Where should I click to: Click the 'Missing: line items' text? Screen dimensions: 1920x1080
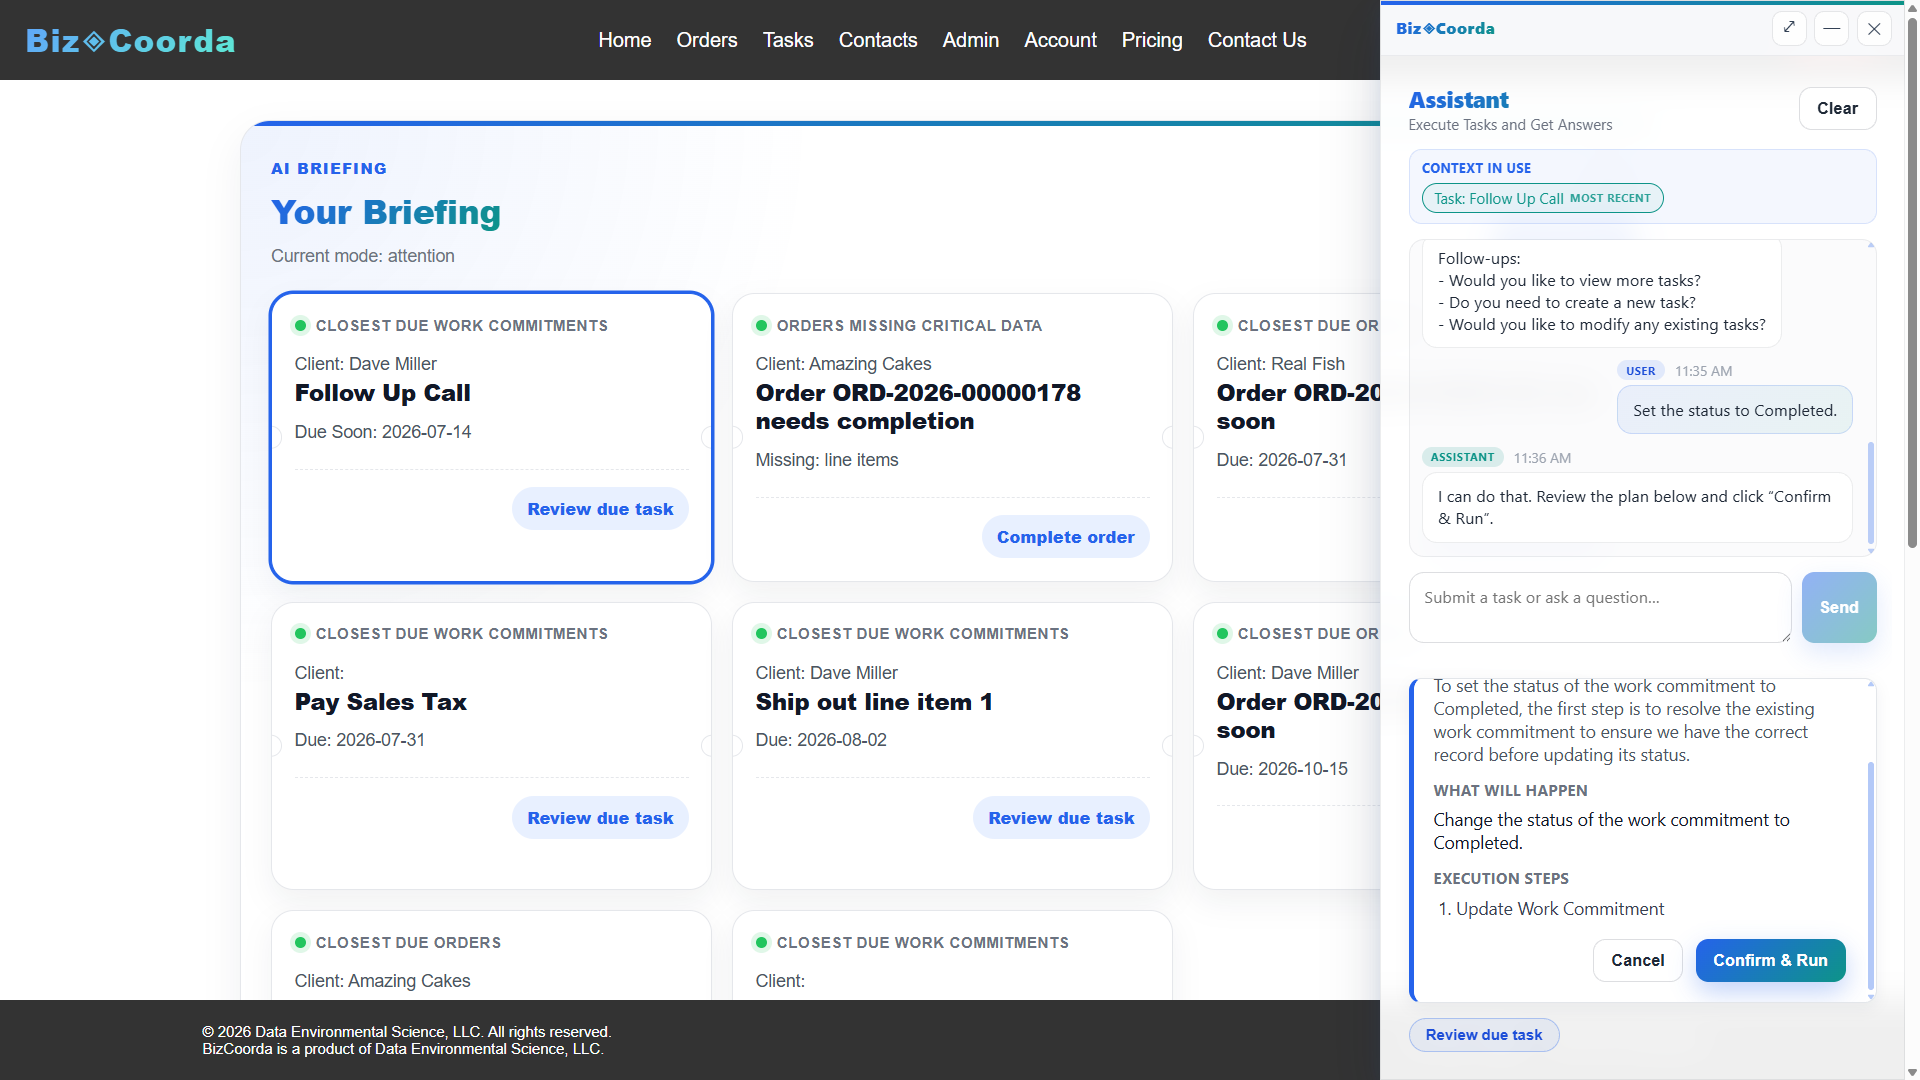826,460
